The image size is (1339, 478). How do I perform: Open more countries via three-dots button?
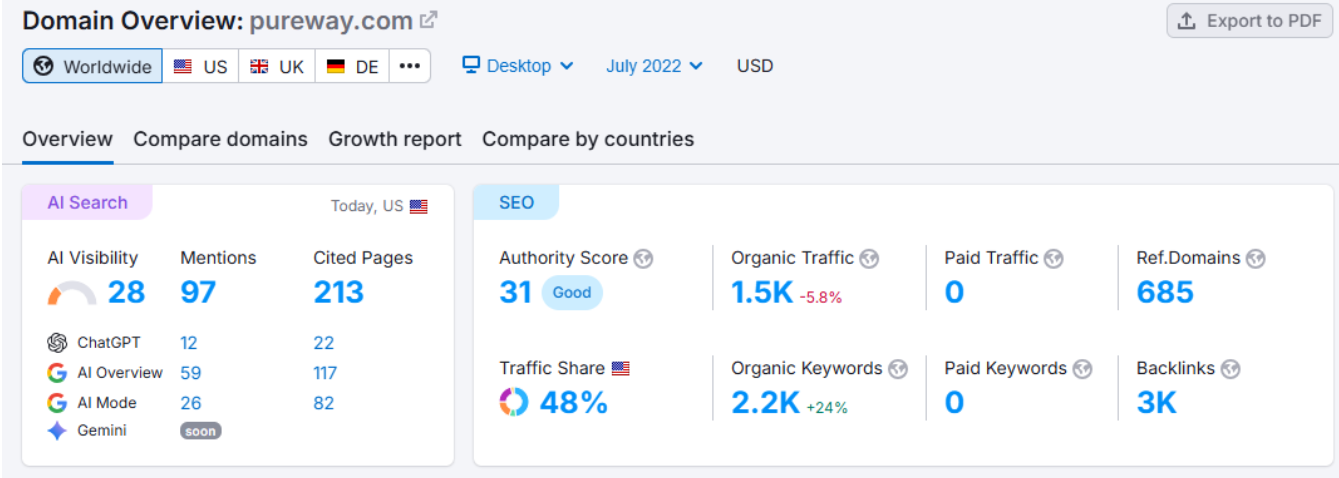(x=410, y=66)
